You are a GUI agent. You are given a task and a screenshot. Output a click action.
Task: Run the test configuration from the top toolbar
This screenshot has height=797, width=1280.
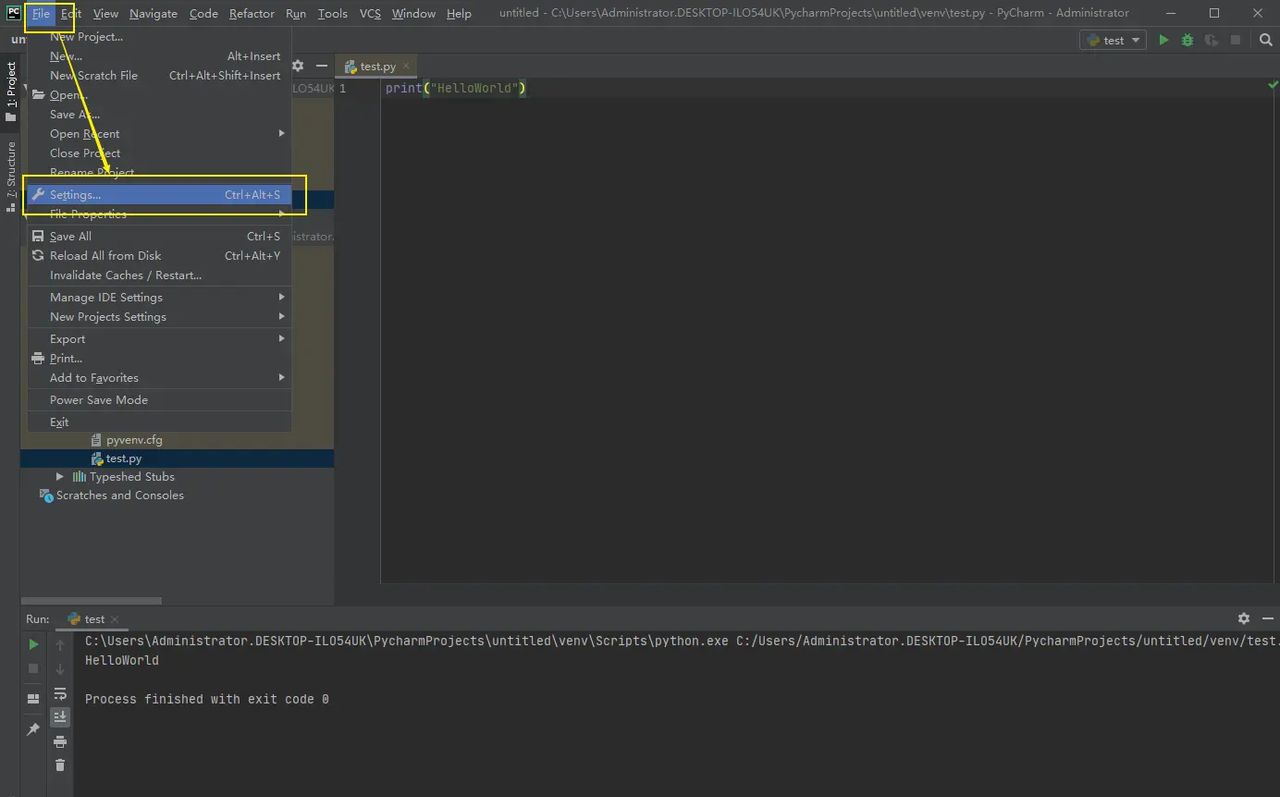point(1163,40)
